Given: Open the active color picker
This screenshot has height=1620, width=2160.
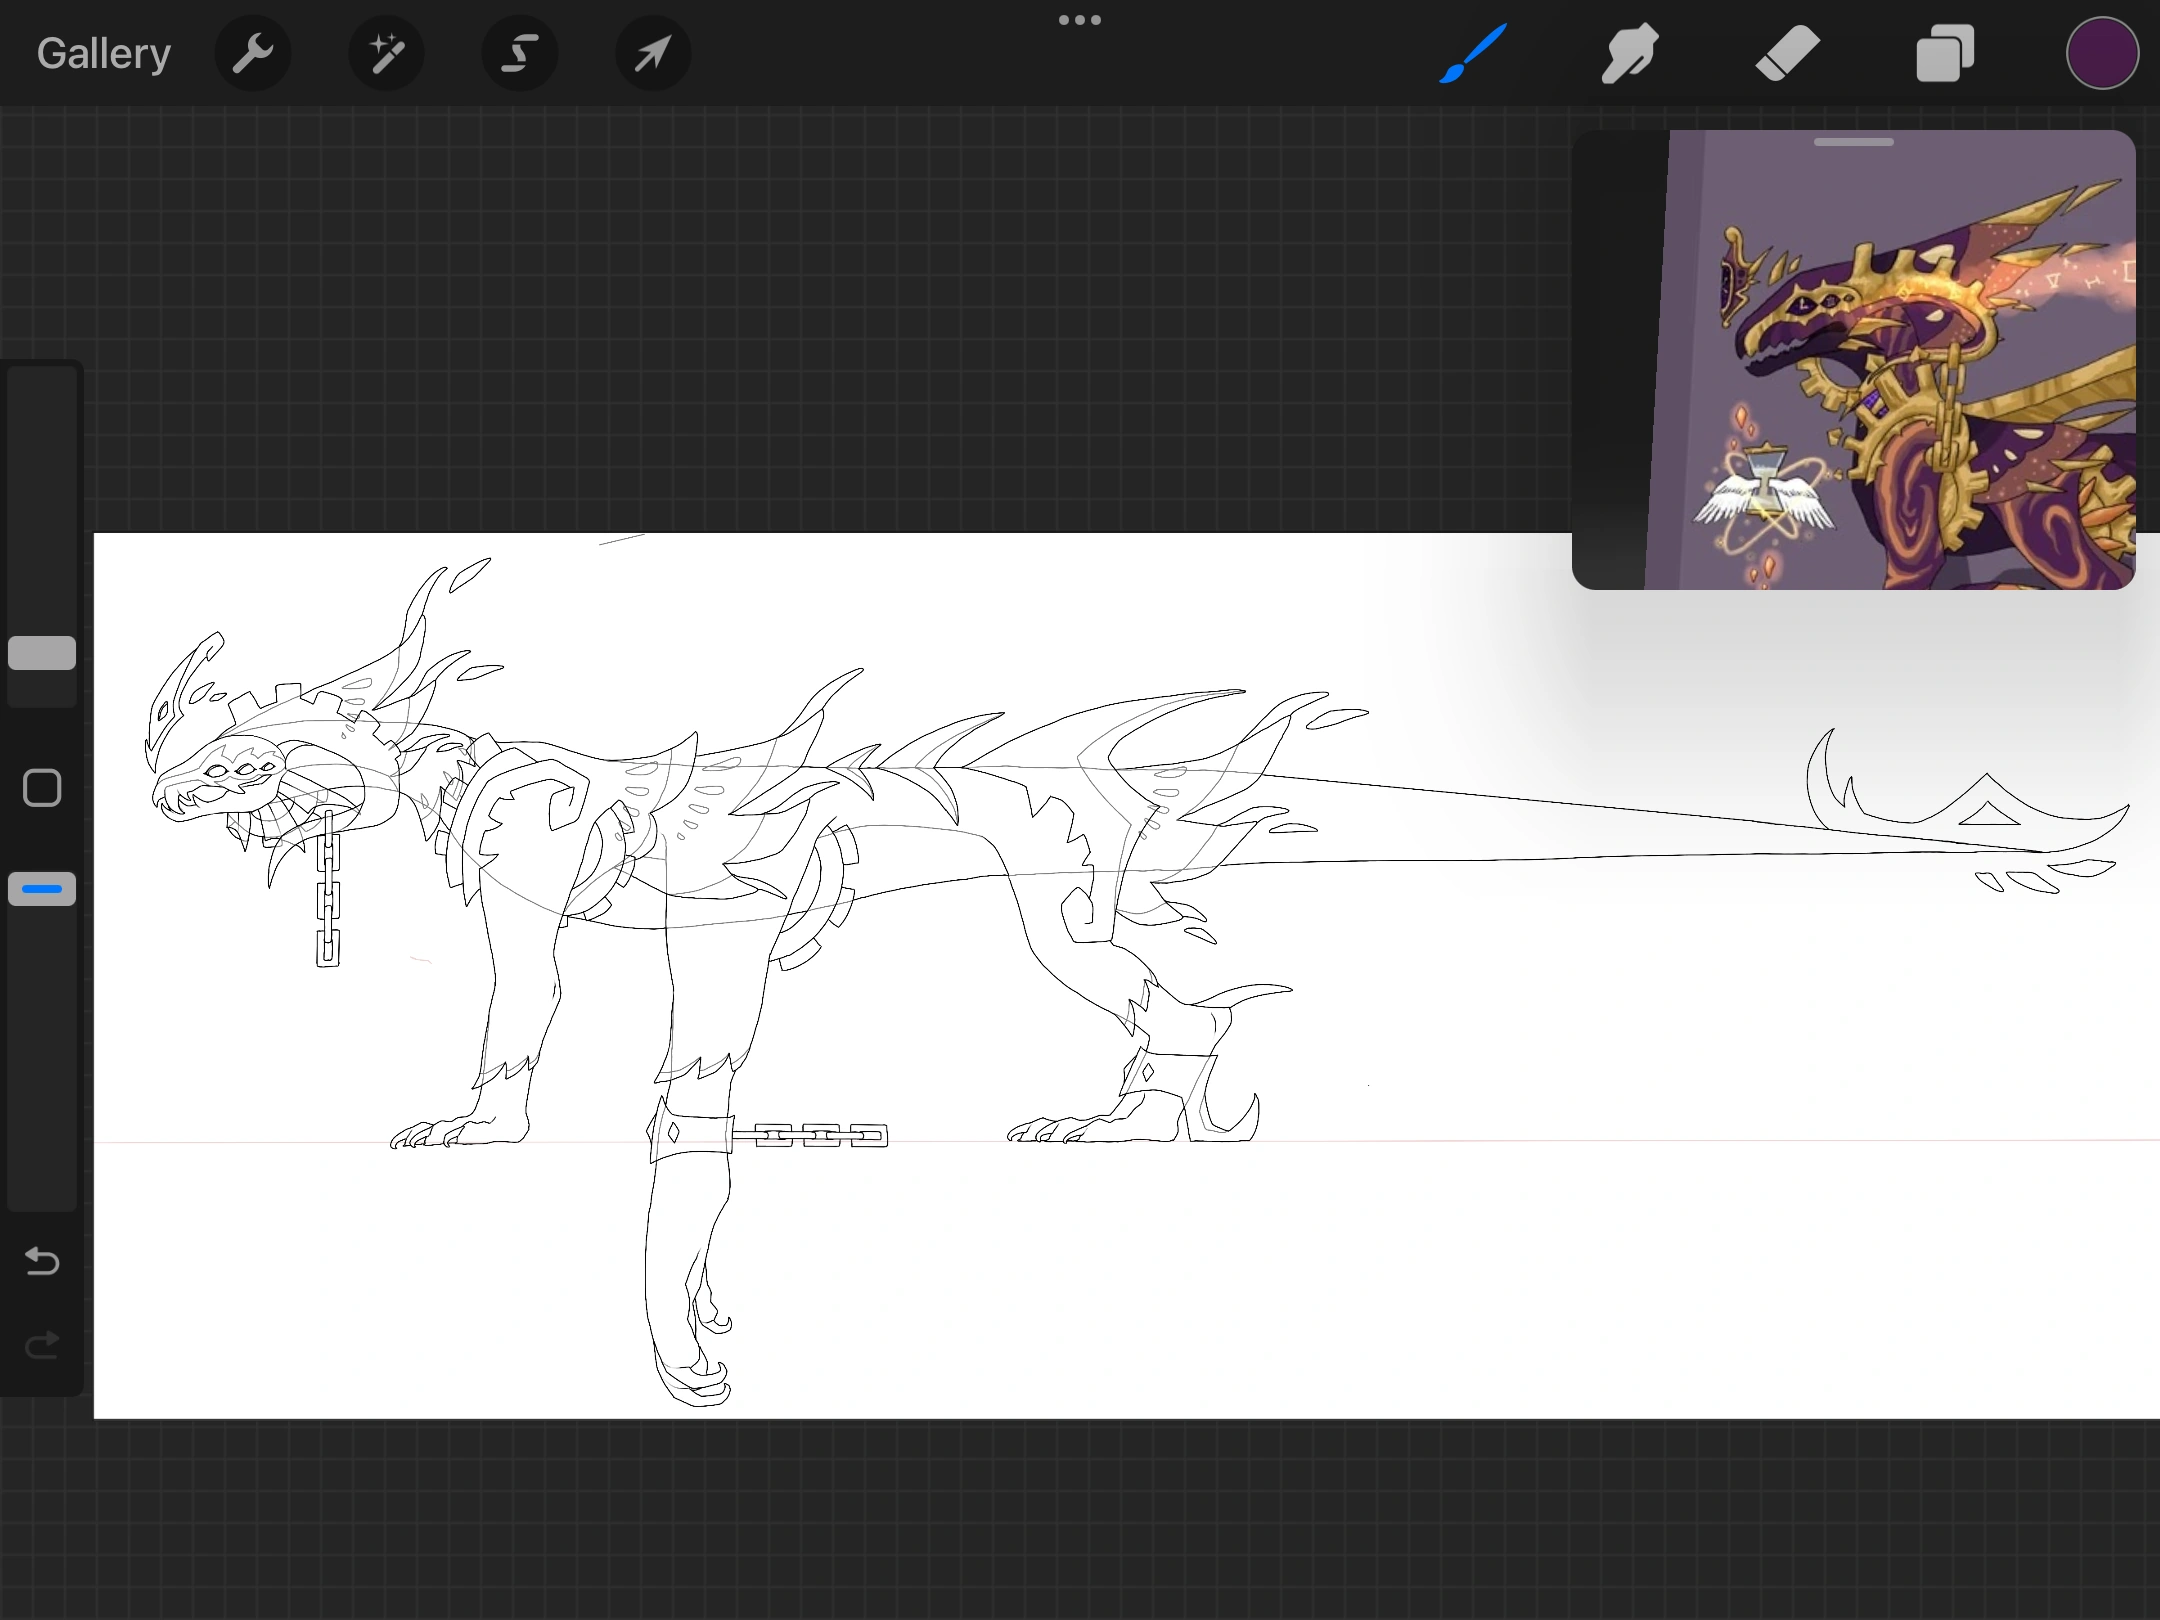Looking at the screenshot, I should click(x=2101, y=52).
